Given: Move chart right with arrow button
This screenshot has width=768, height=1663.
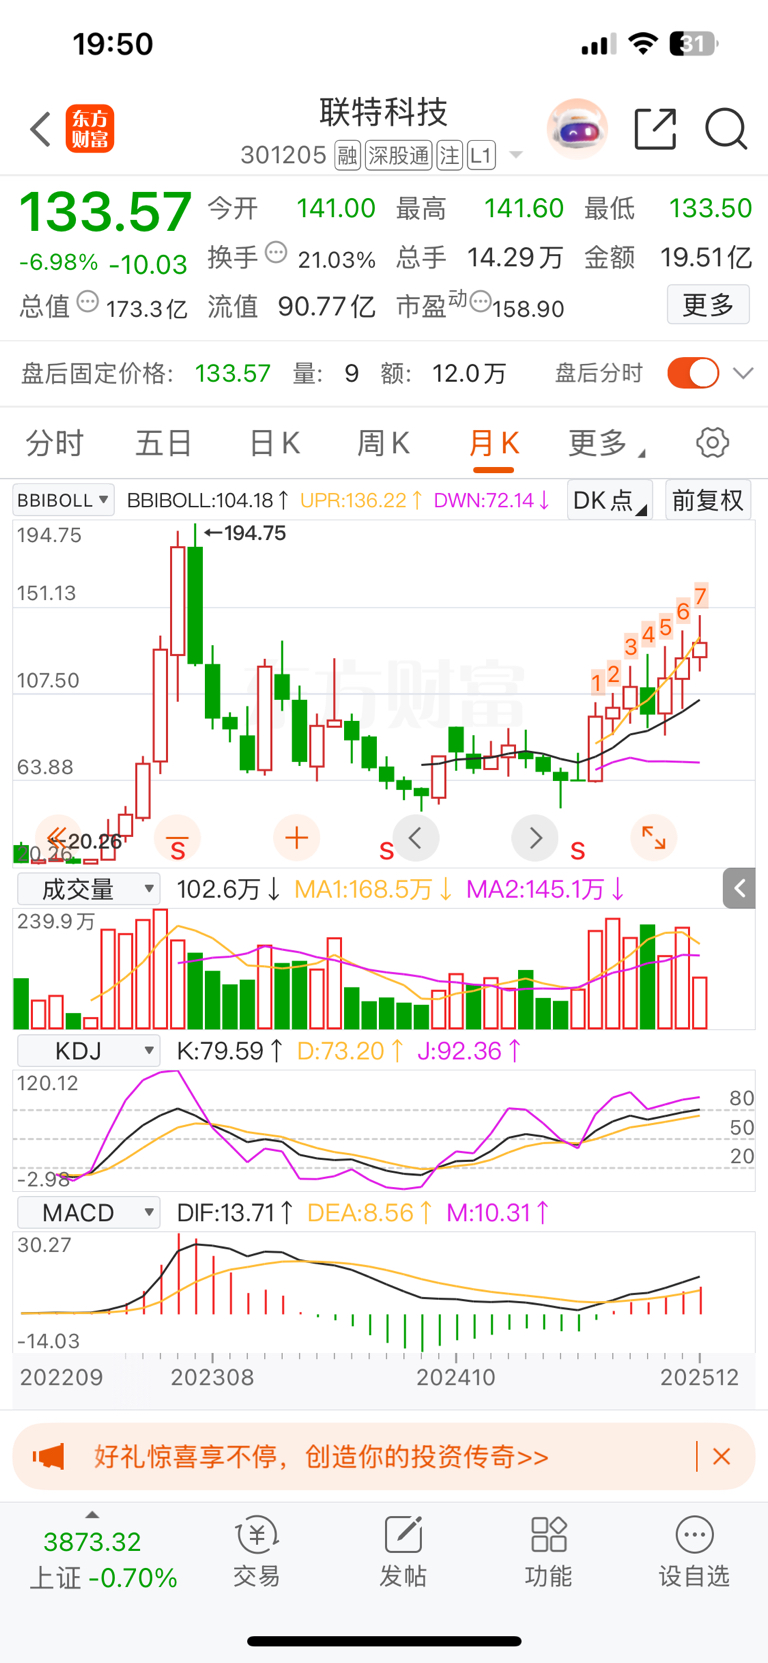Looking at the screenshot, I should coord(535,837).
